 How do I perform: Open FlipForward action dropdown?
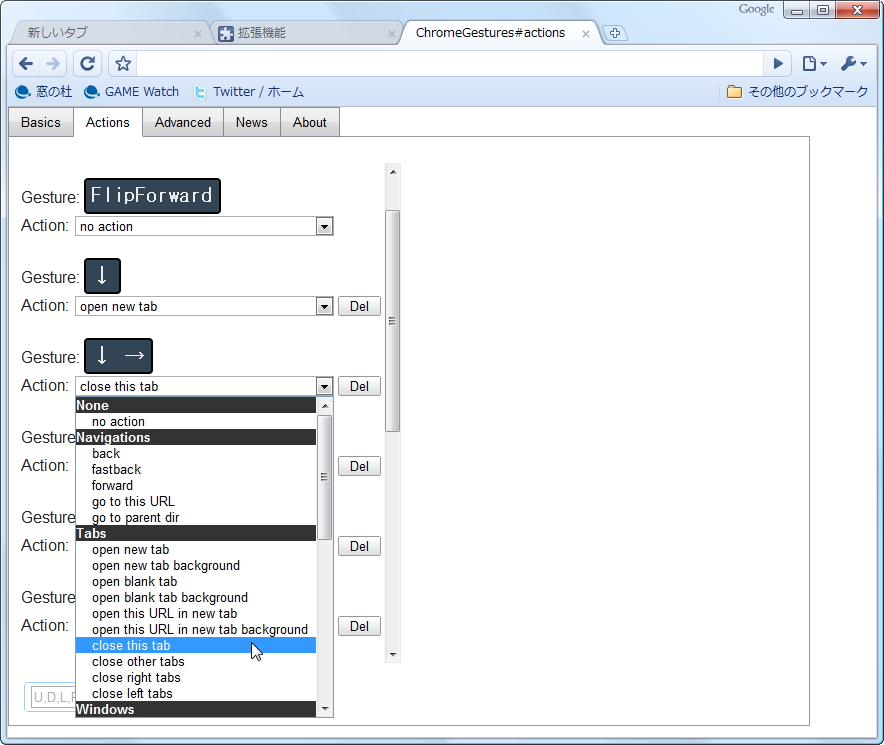point(204,226)
